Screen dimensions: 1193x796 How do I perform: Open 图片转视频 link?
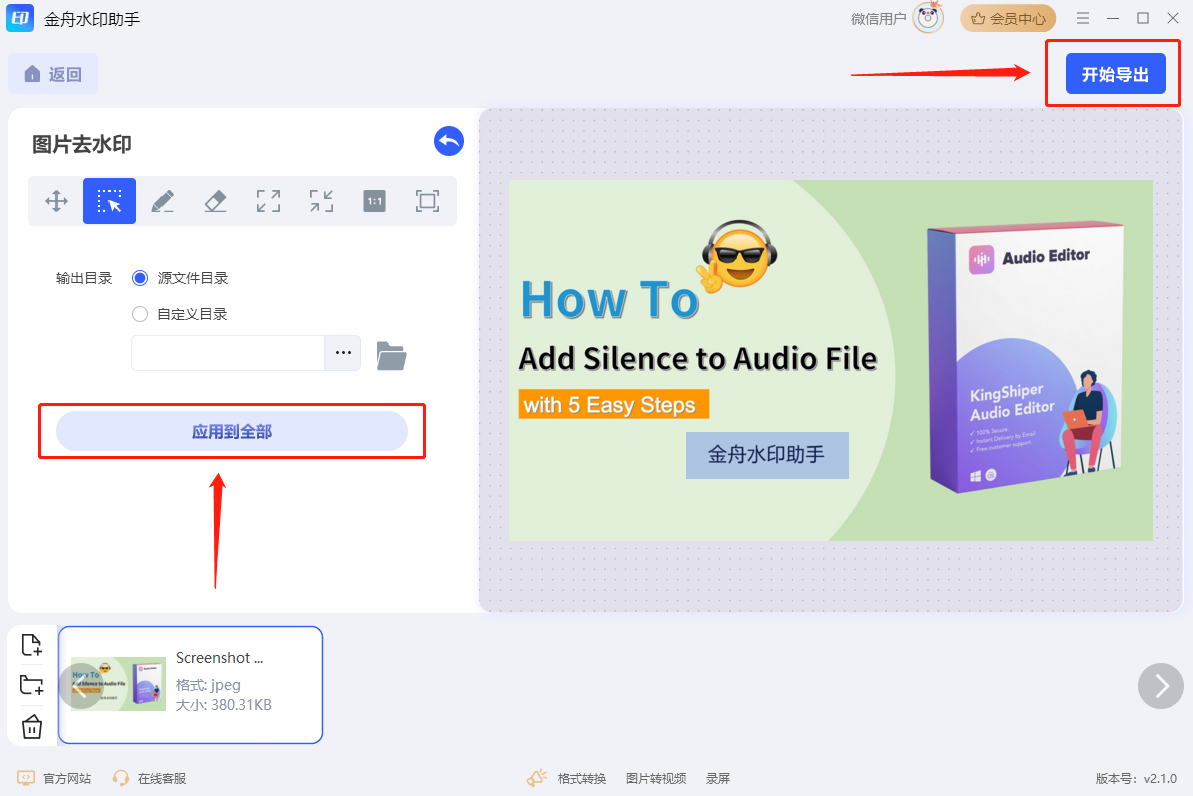click(x=656, y=778)
